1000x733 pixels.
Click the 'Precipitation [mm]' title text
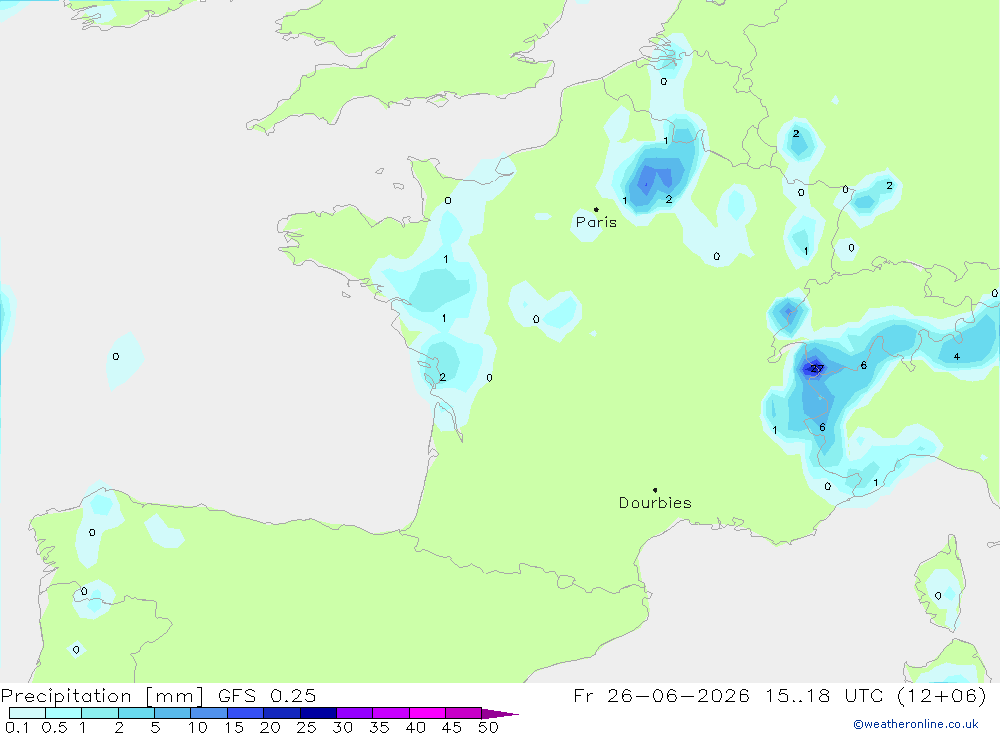pos(102,696)
